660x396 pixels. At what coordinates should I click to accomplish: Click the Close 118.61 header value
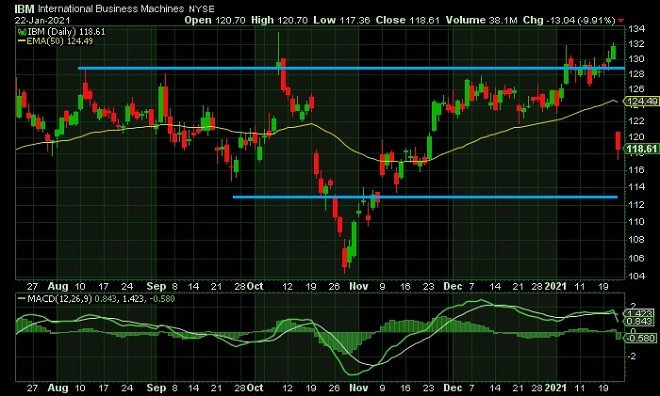point(408,20)
